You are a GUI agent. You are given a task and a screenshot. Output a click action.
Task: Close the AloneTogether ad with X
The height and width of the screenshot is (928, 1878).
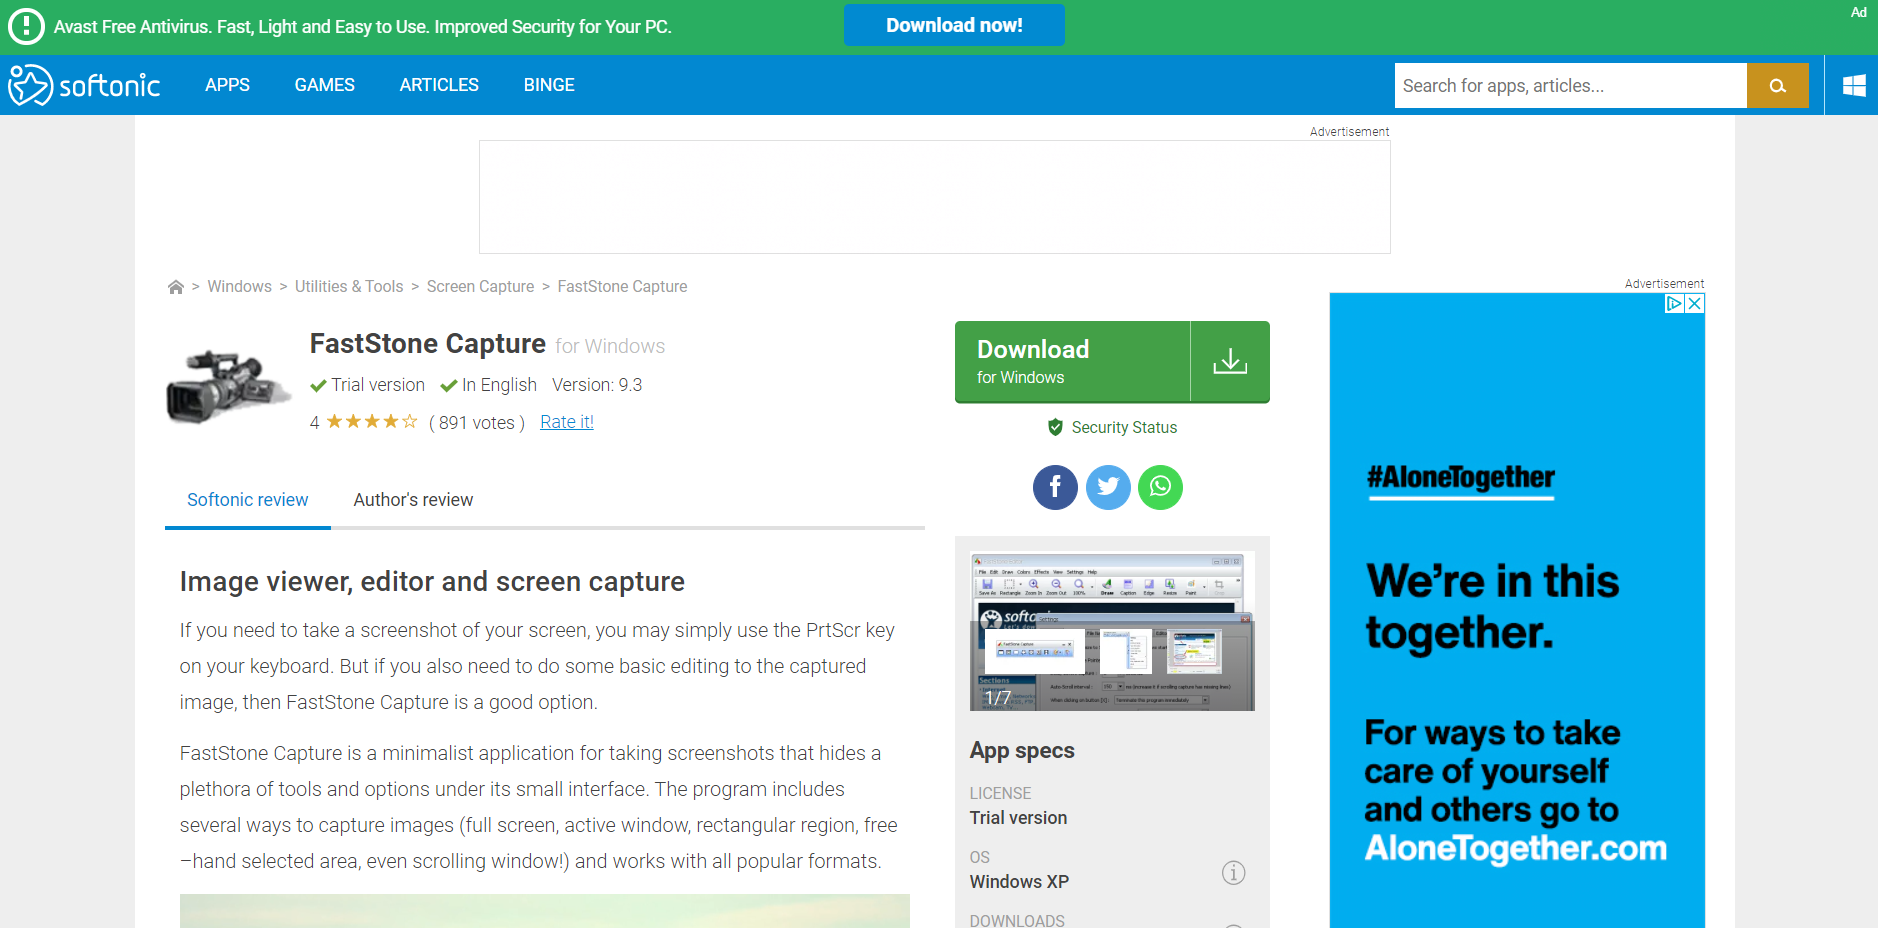[1694, 304]
